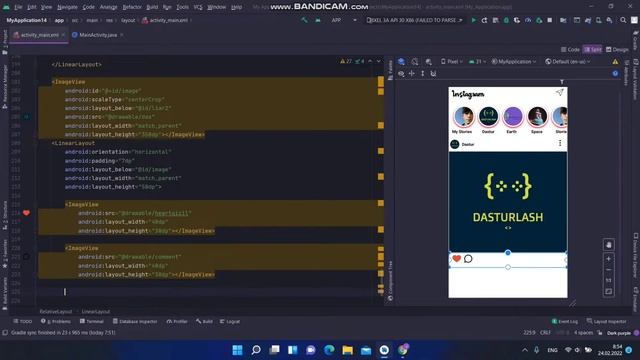Open the Build menu
This screenshot has width=640, height=360.
coord(152,7)
